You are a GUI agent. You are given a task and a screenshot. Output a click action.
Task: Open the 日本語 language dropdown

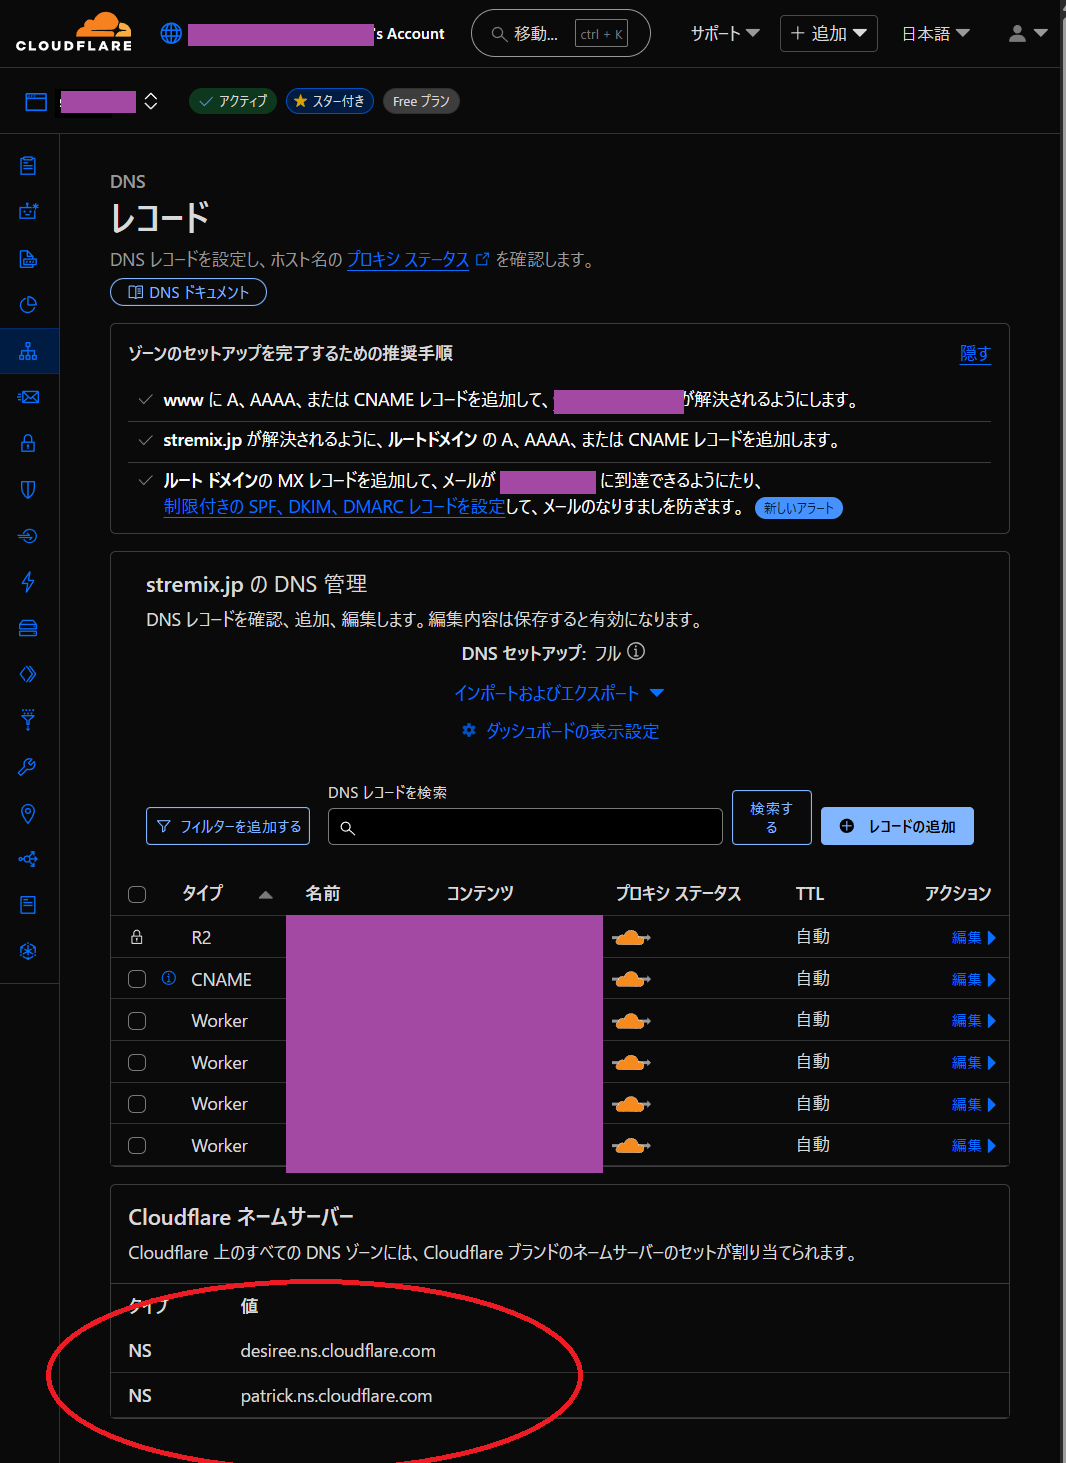936,33
